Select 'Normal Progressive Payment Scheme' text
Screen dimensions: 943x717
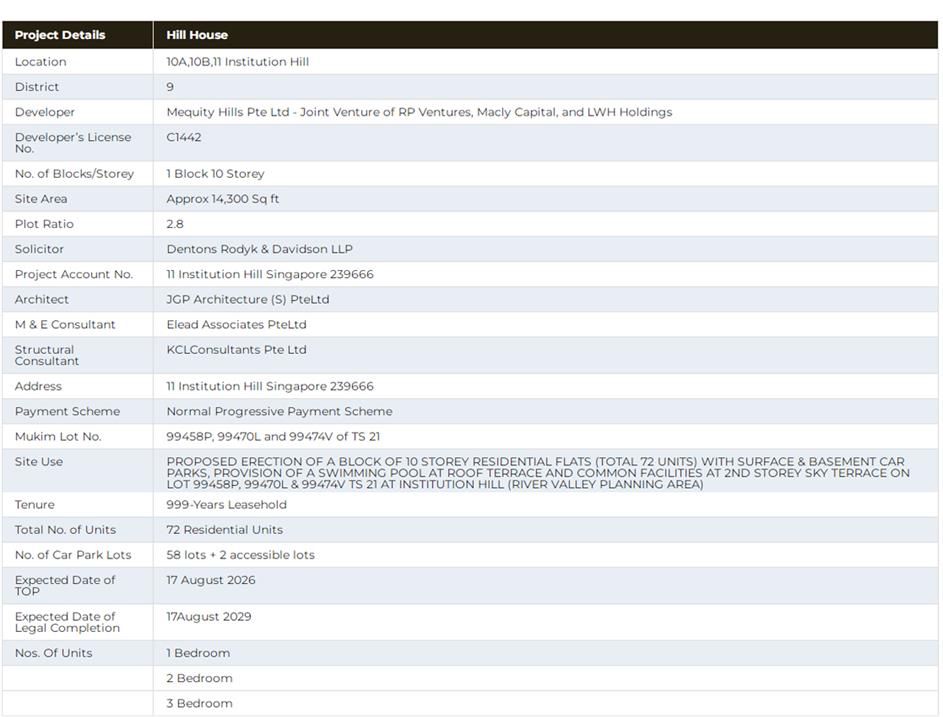(279, 411)
